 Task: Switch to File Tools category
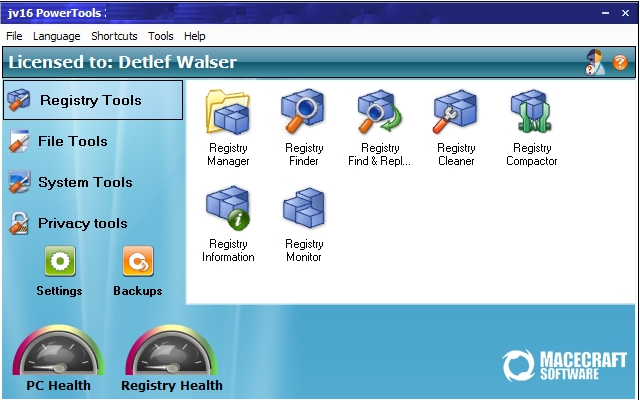click(58, 141)
